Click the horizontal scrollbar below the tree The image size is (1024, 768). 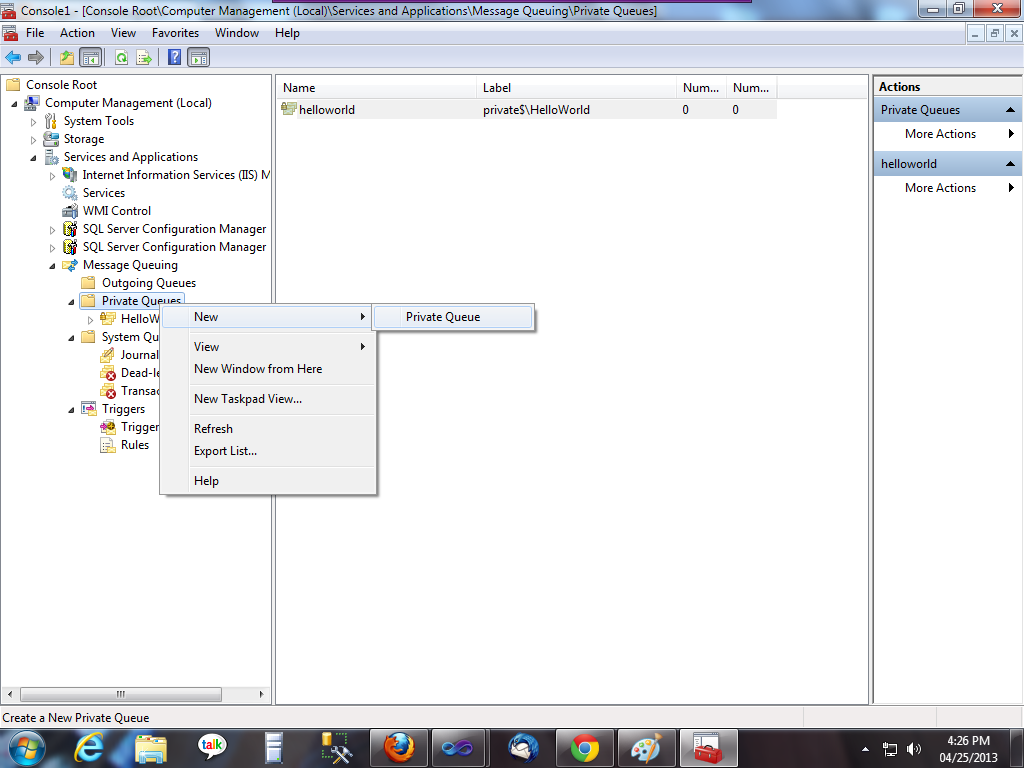point(122,693)
